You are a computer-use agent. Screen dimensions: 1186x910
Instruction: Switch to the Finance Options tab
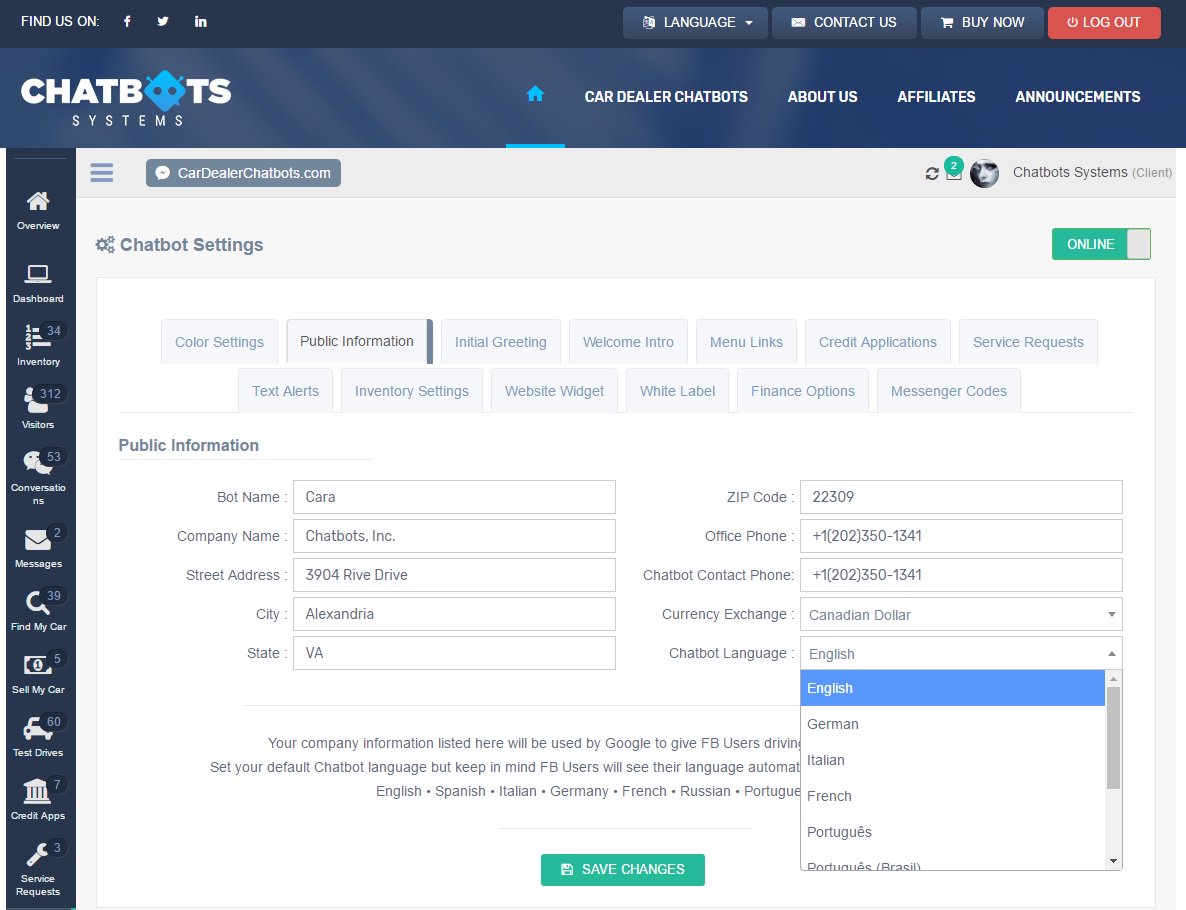803,391
